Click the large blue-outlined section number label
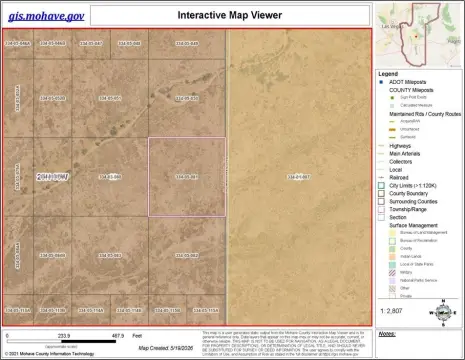Image resolution: width=465 pixels, height=360 pixels. pyautogui.click(x=53, y=177)
